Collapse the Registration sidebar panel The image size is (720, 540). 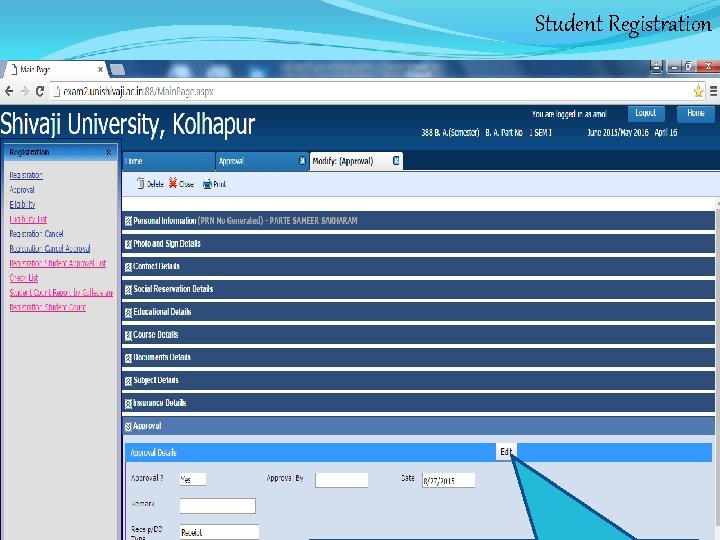(109, 152)
